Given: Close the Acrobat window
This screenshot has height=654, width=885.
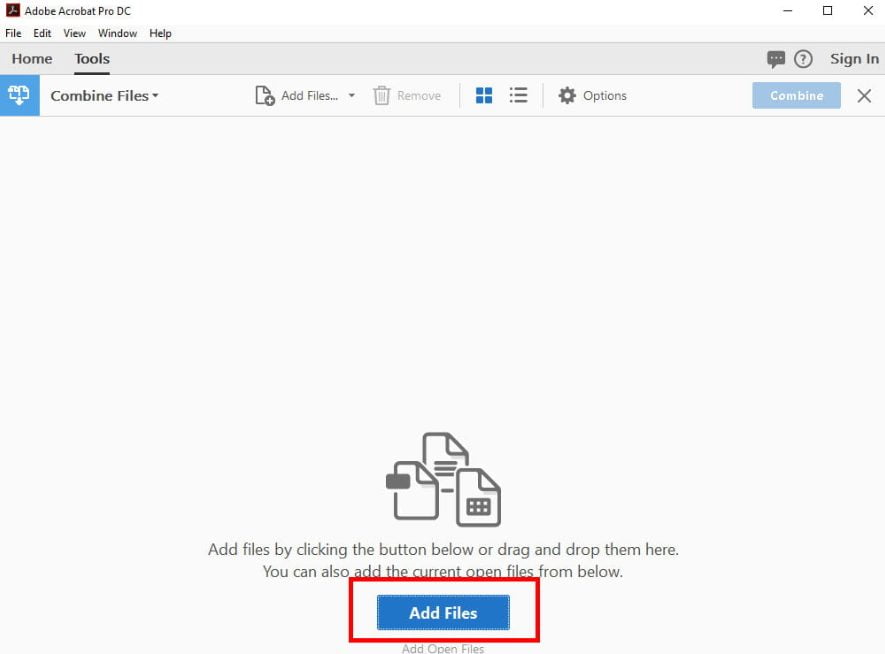Looking at the screenshot, I should coord(868,10).
